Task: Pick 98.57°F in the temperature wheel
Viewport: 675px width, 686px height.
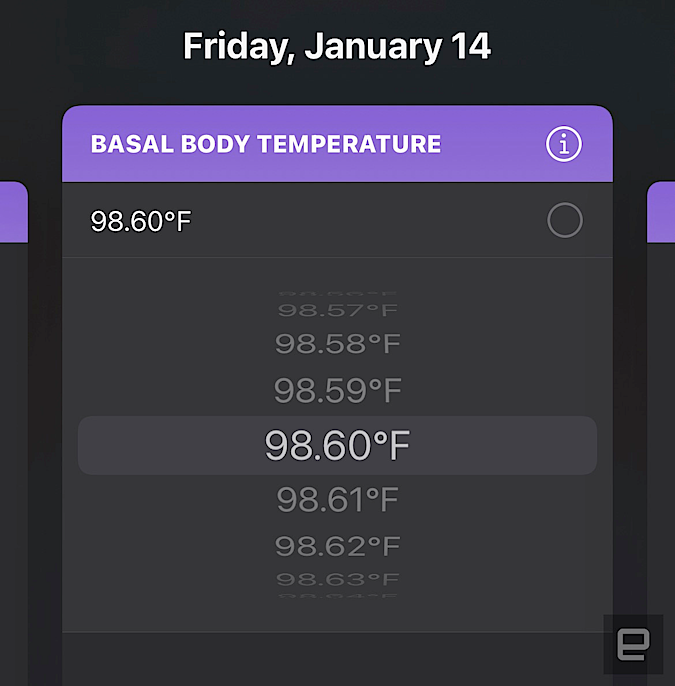Action: pos(337,311)
